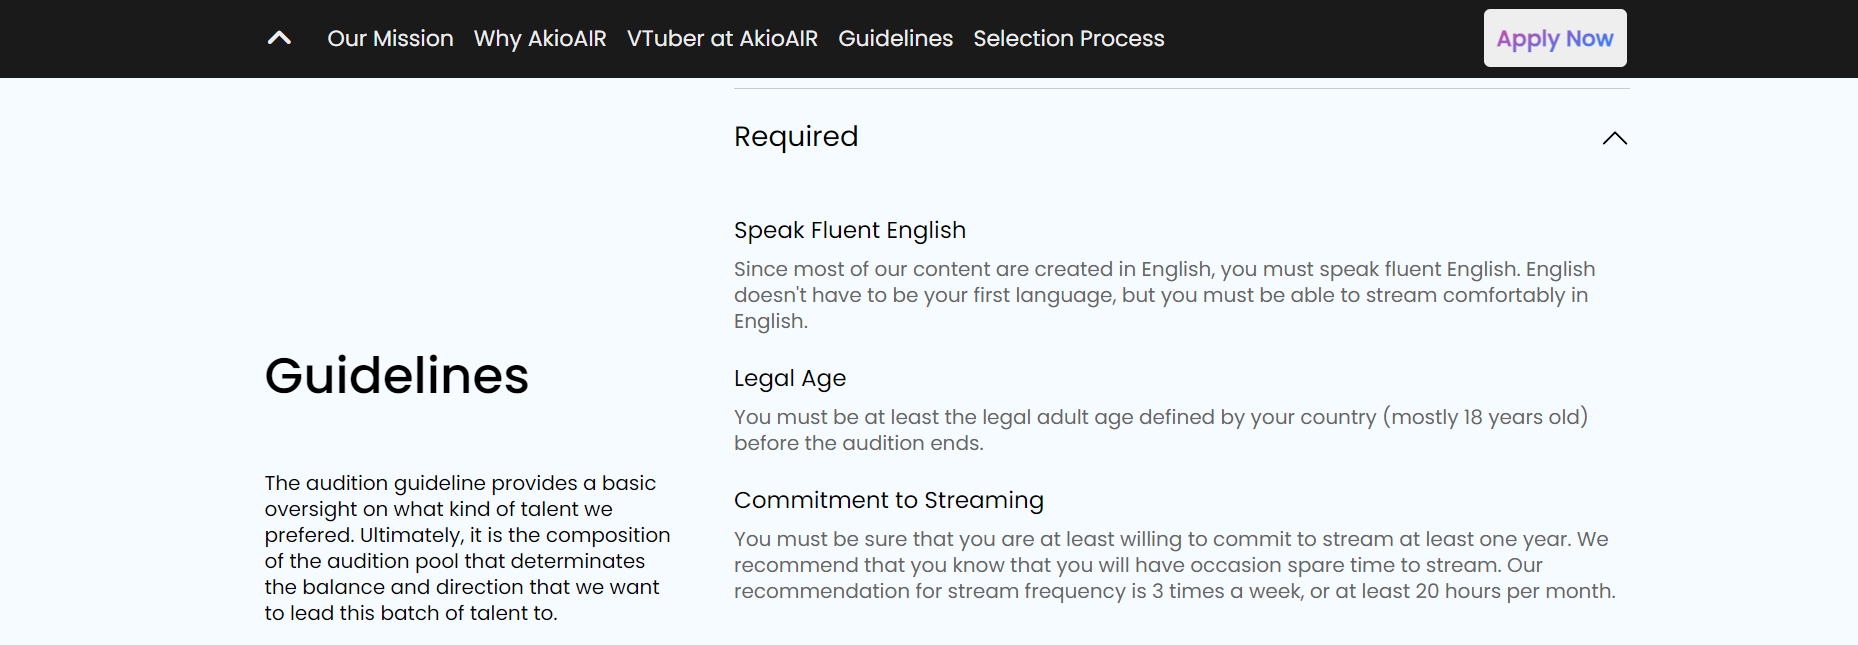Click empty space in the dark navigation bar

point(1320,38)
